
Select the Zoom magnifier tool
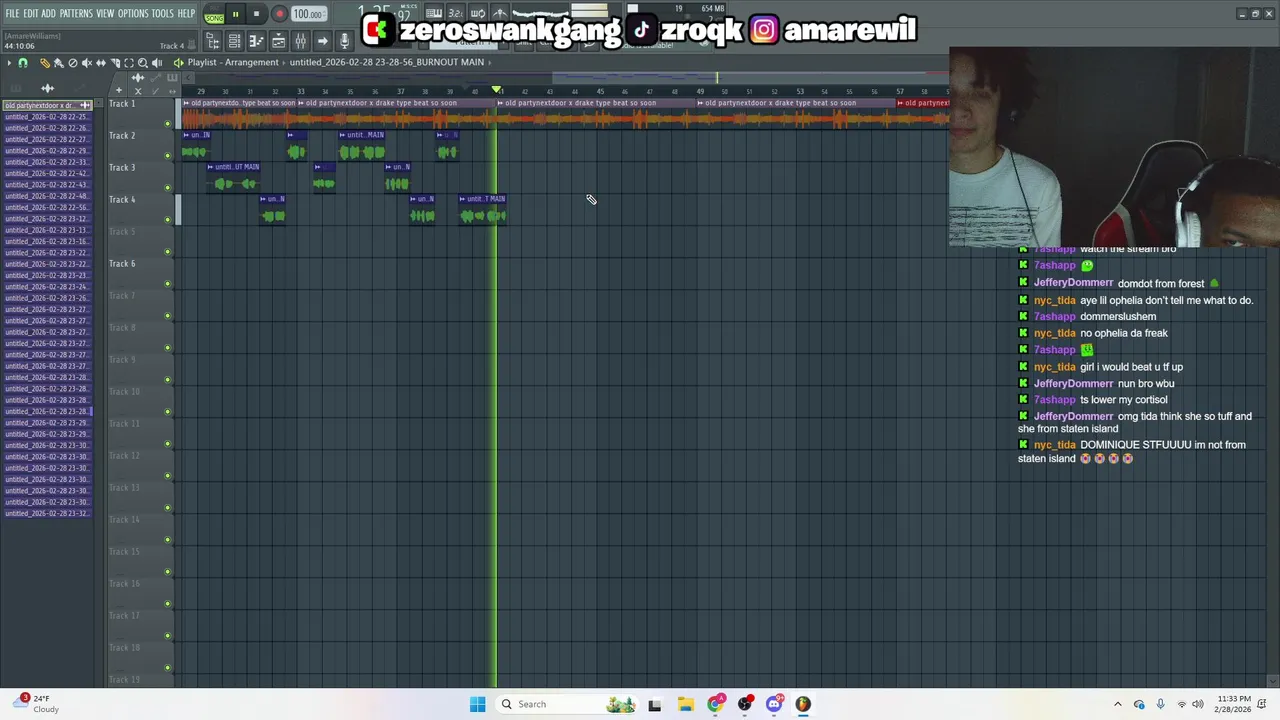tap(142, 63)
